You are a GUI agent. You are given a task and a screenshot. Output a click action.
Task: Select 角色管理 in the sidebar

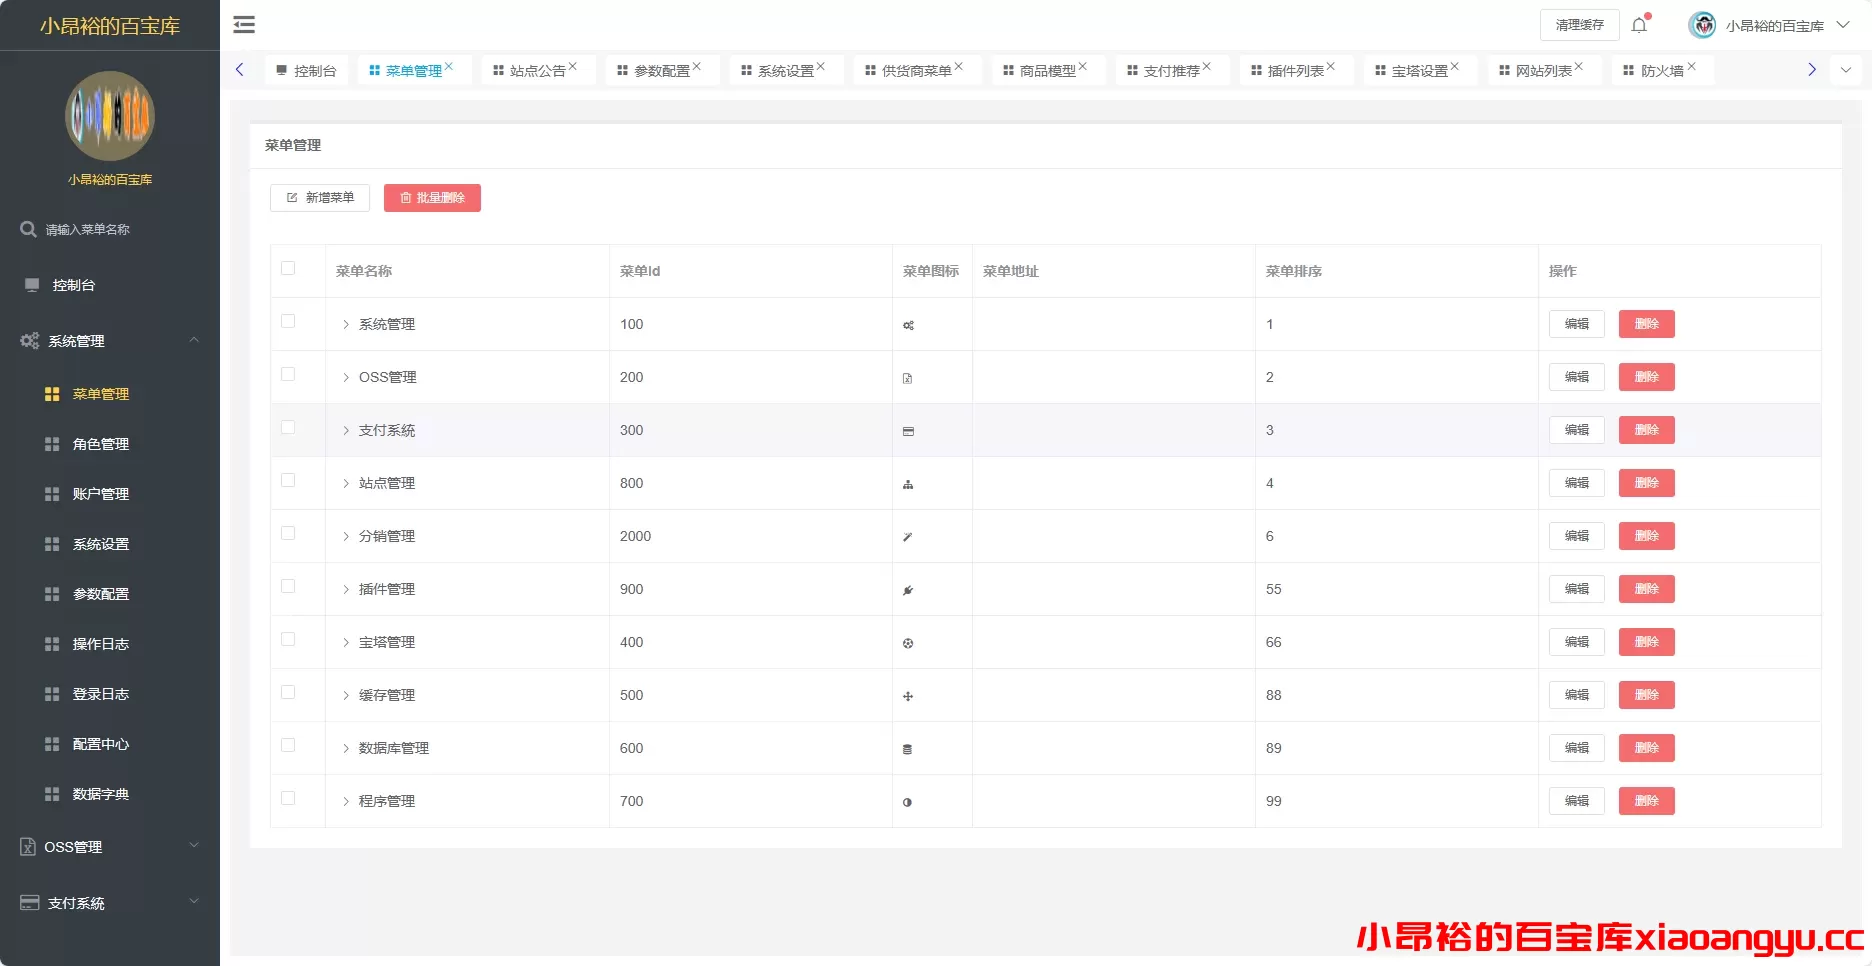tap(100, 443)
